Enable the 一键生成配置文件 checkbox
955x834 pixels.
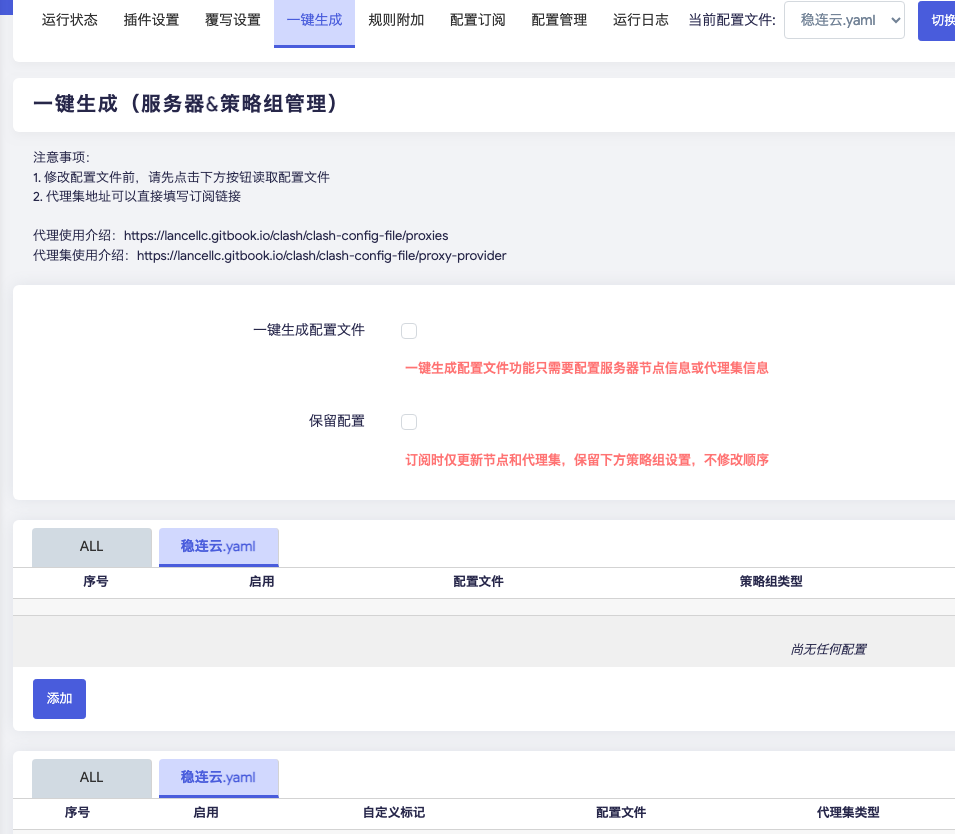pyautogui.click(x=409, y=331)
